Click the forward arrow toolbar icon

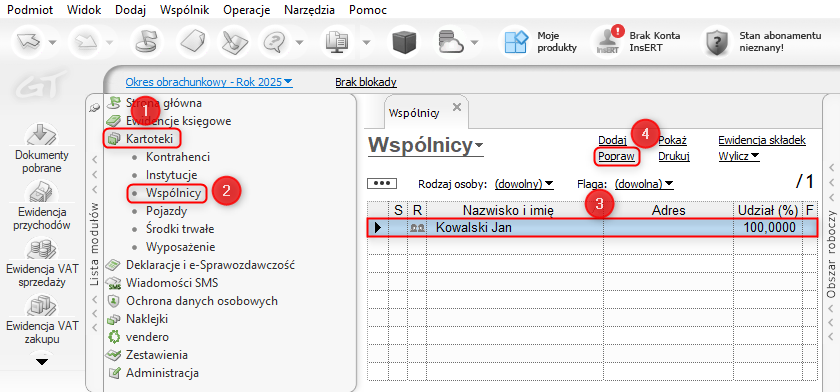(86, 41)
